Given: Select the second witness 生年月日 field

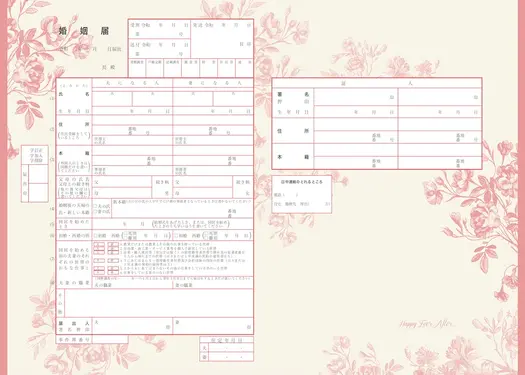Looking at the screenshot, I should tap(440, 112).
